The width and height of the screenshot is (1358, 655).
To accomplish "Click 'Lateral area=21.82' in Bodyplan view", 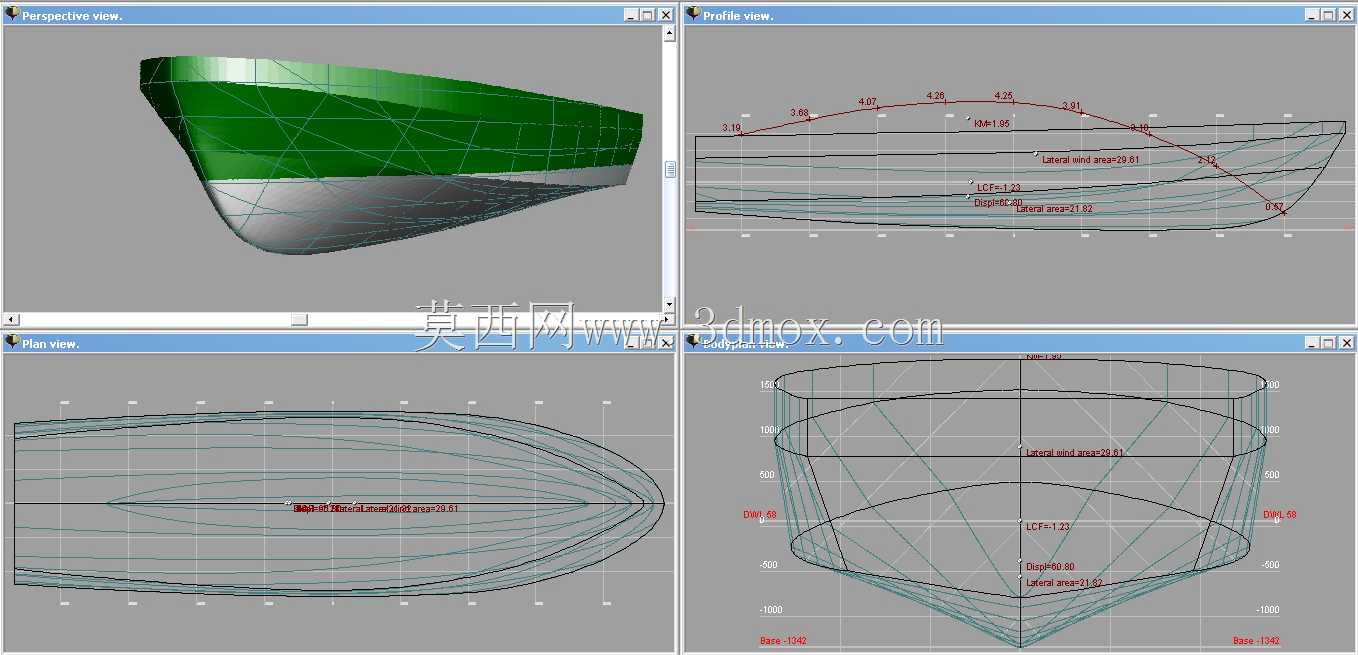I will pyautogui.click(x=1064, y=582).
